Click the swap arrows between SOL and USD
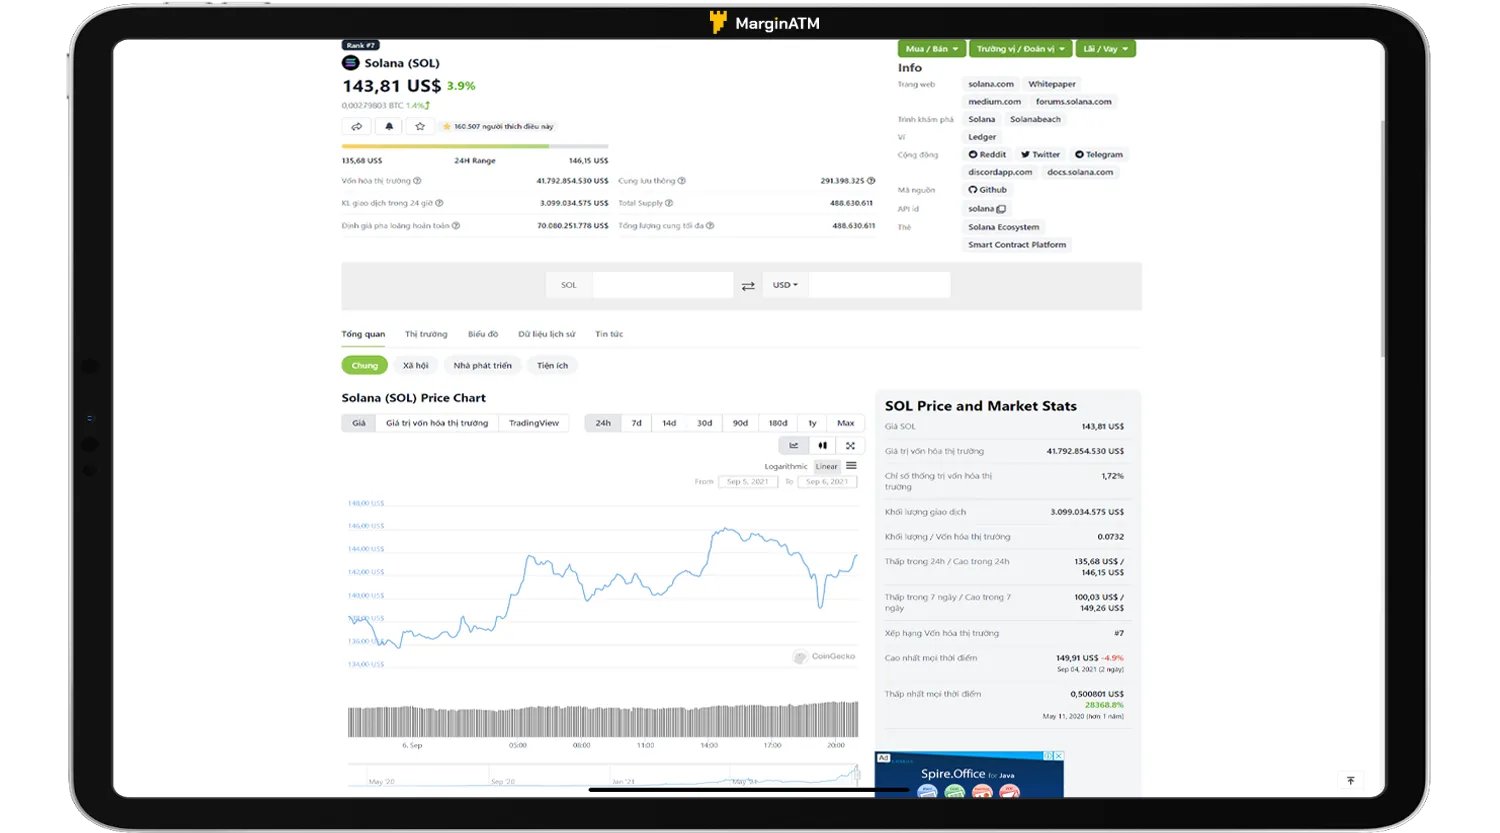The image size is (1500, 833). [x=748, y=286]
